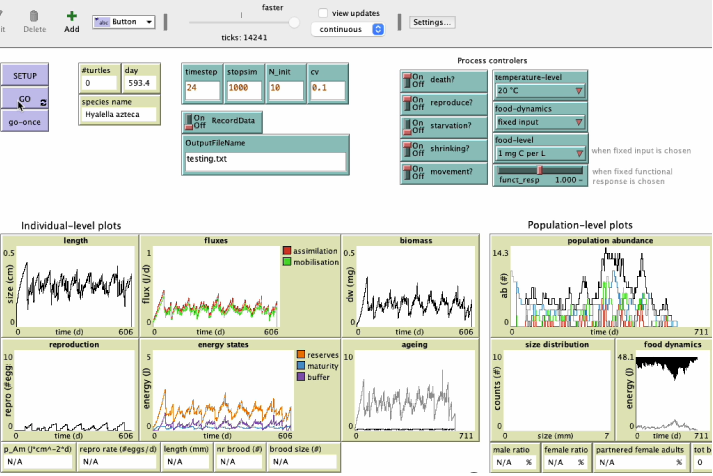Enable the view updates checkbox

pos(323,13)
